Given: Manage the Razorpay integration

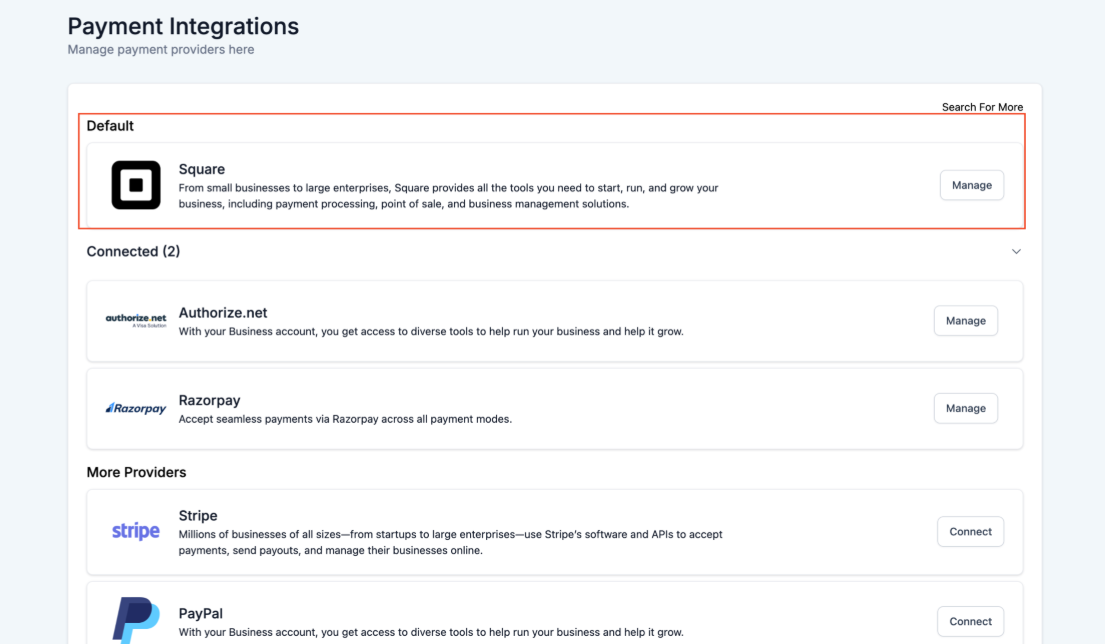Looking at the screenshot, I should pyautogui.click(x=965, y=408).
